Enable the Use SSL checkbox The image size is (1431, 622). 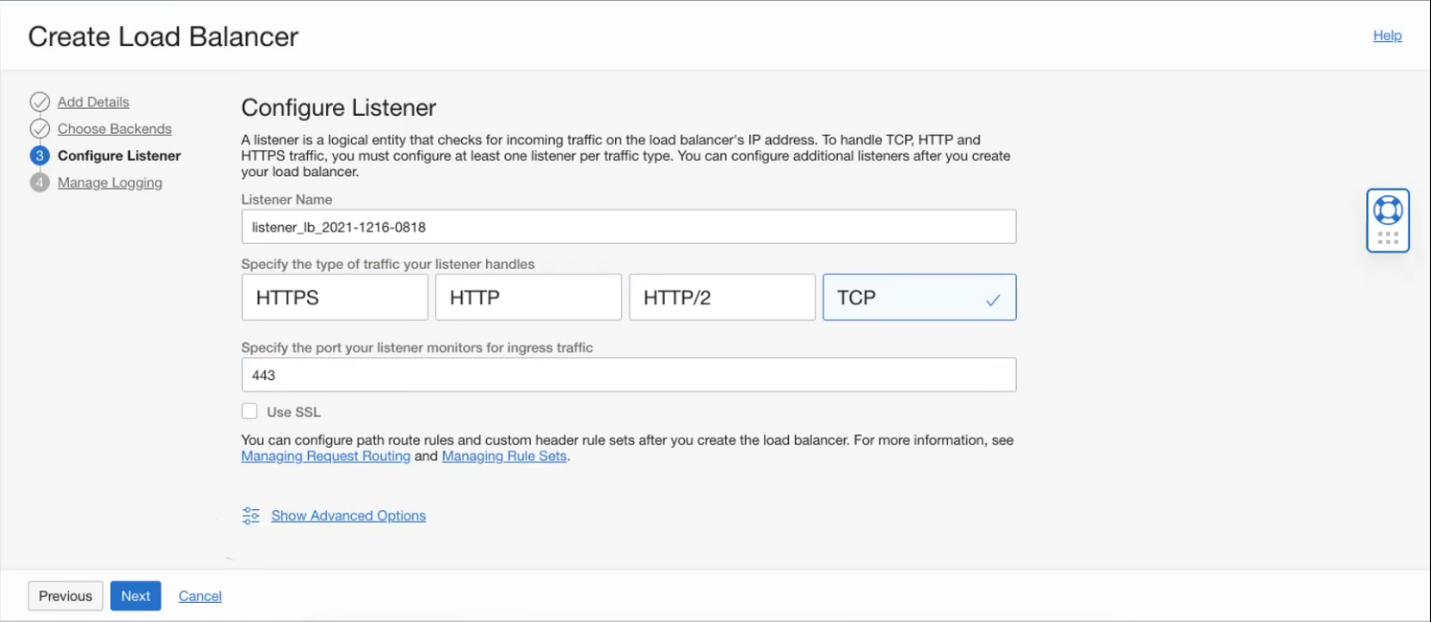point(250,411)
